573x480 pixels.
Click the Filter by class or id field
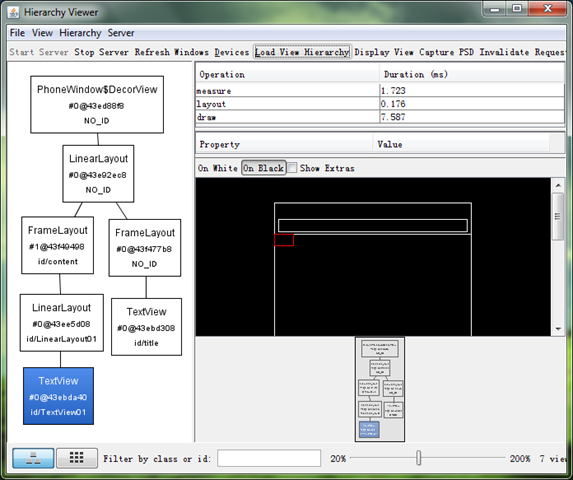click(269, 458)
